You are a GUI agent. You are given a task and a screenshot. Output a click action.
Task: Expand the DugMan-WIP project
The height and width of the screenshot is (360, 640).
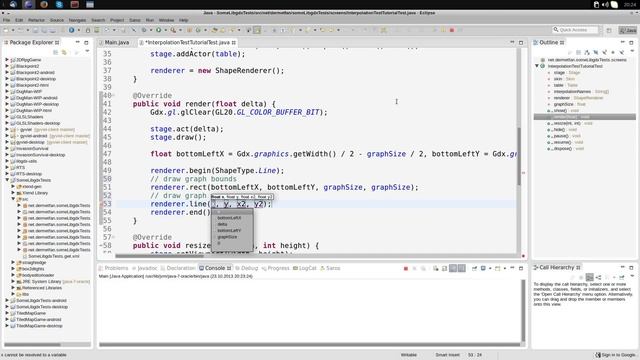[7, 91]
